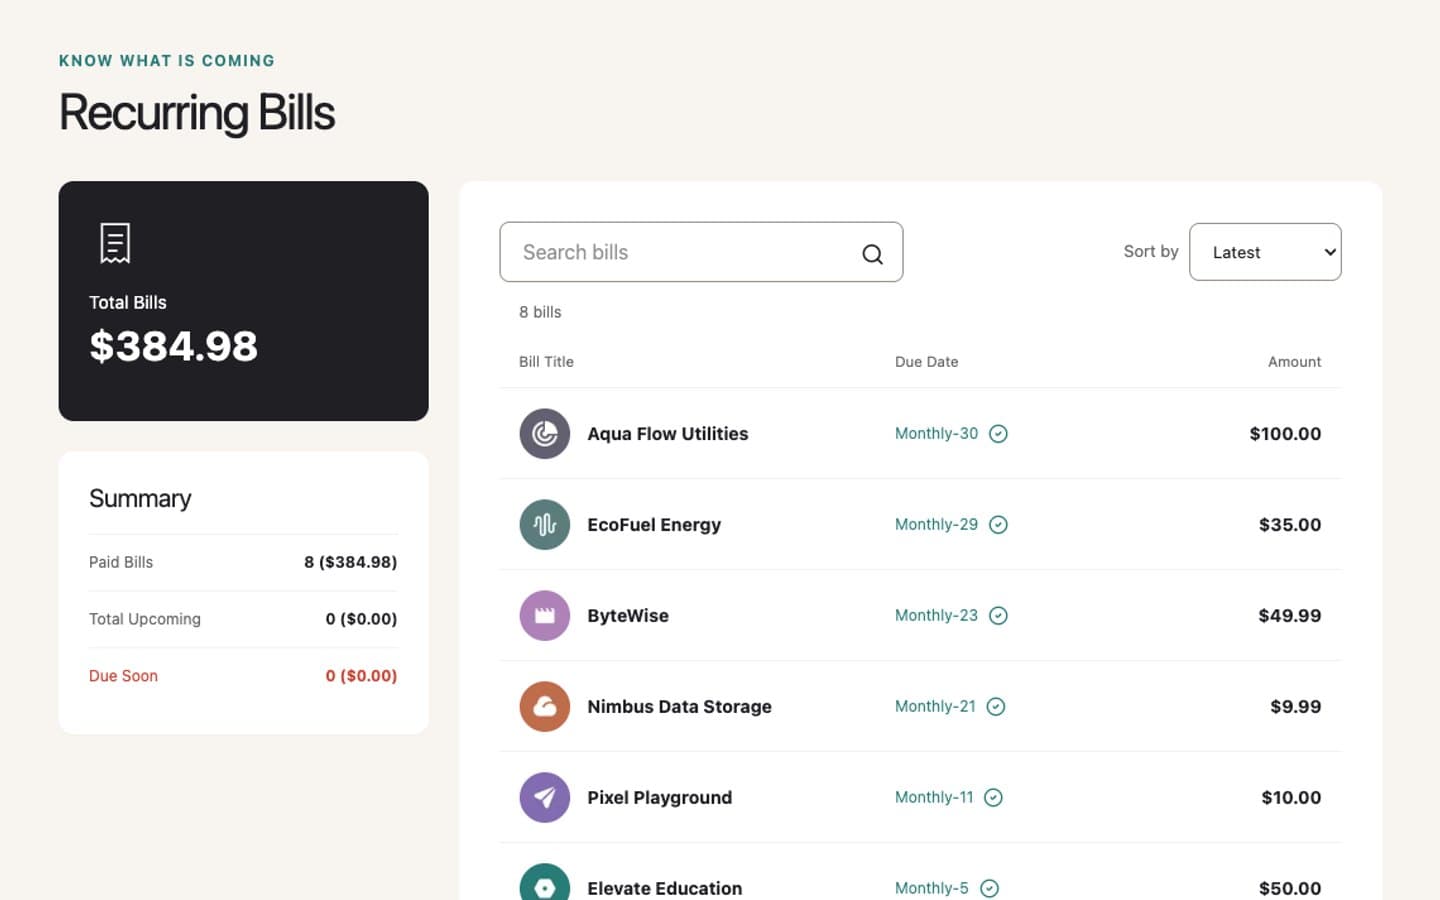Click the paid checkmark beside Monthly-29

click(x=998, y=525)
